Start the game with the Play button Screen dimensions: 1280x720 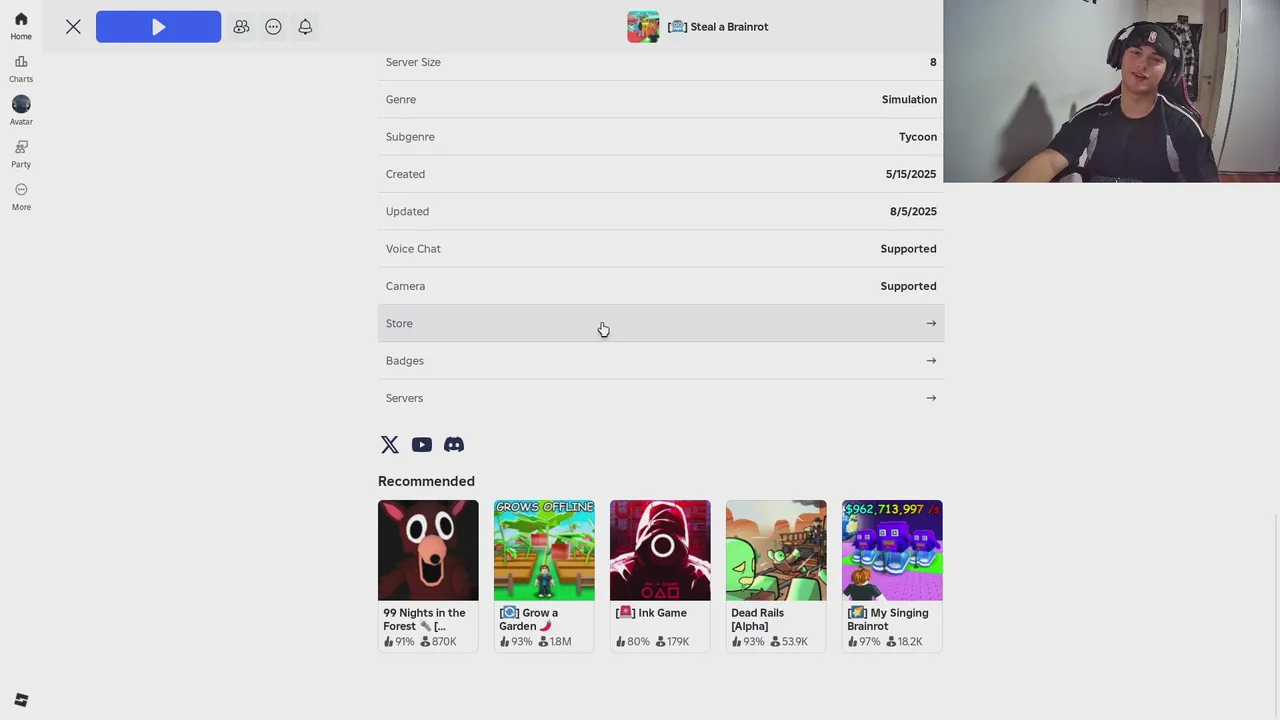[158, 27]
